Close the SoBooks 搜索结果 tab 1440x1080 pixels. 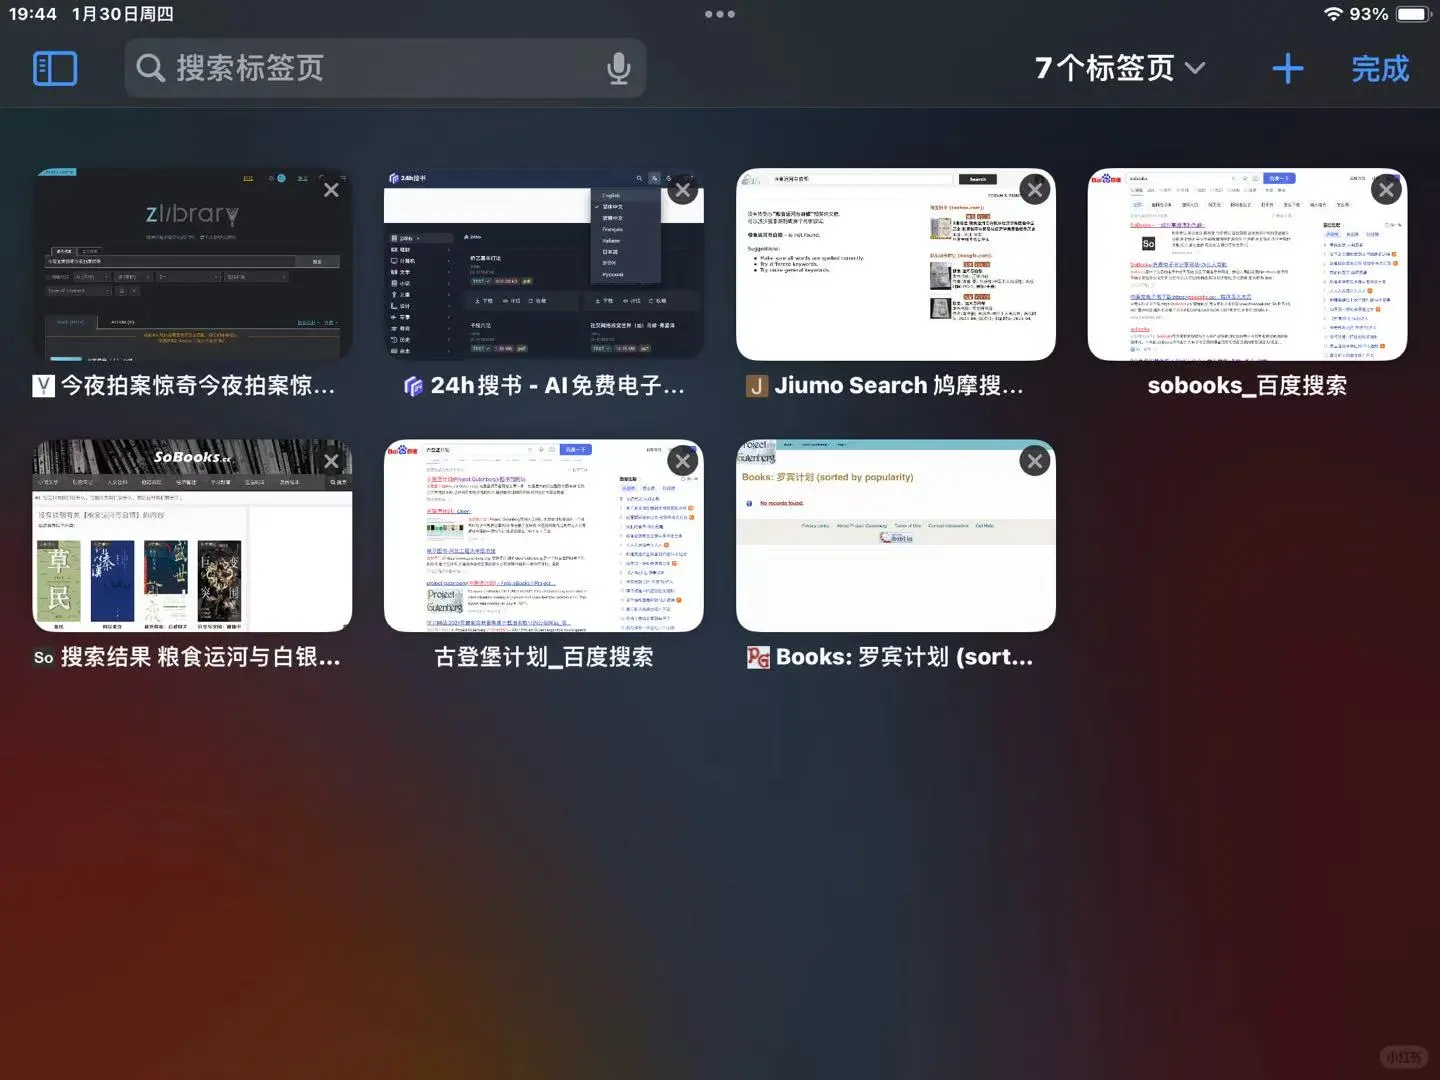click(x=331, y=461)
